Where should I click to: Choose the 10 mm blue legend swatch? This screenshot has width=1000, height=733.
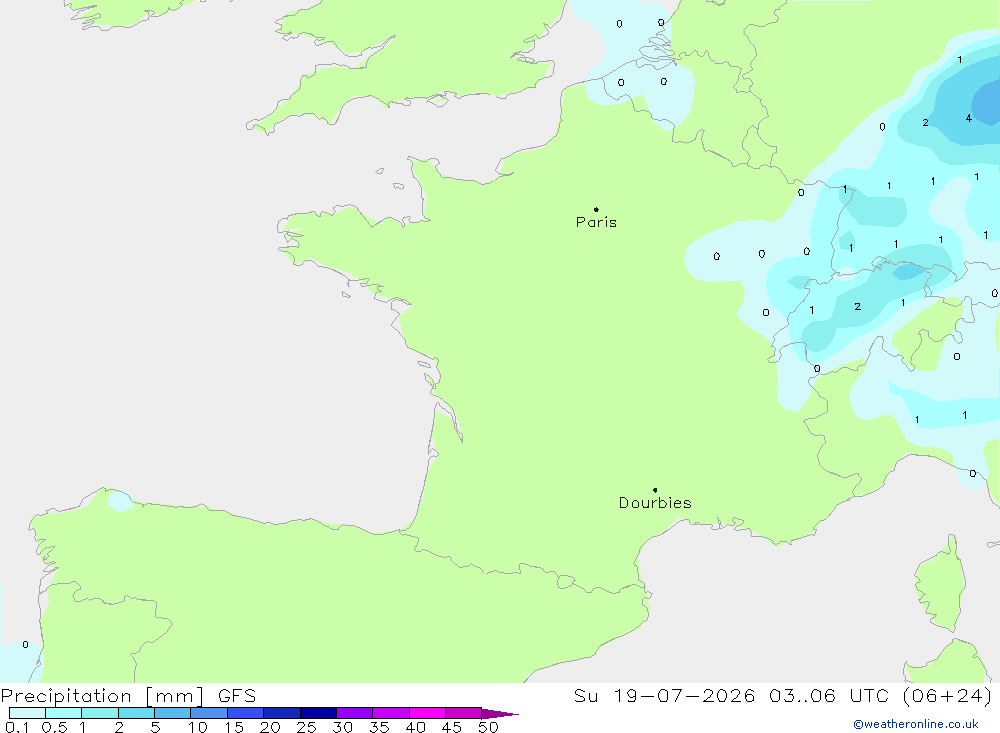click(x=209, y=713)
